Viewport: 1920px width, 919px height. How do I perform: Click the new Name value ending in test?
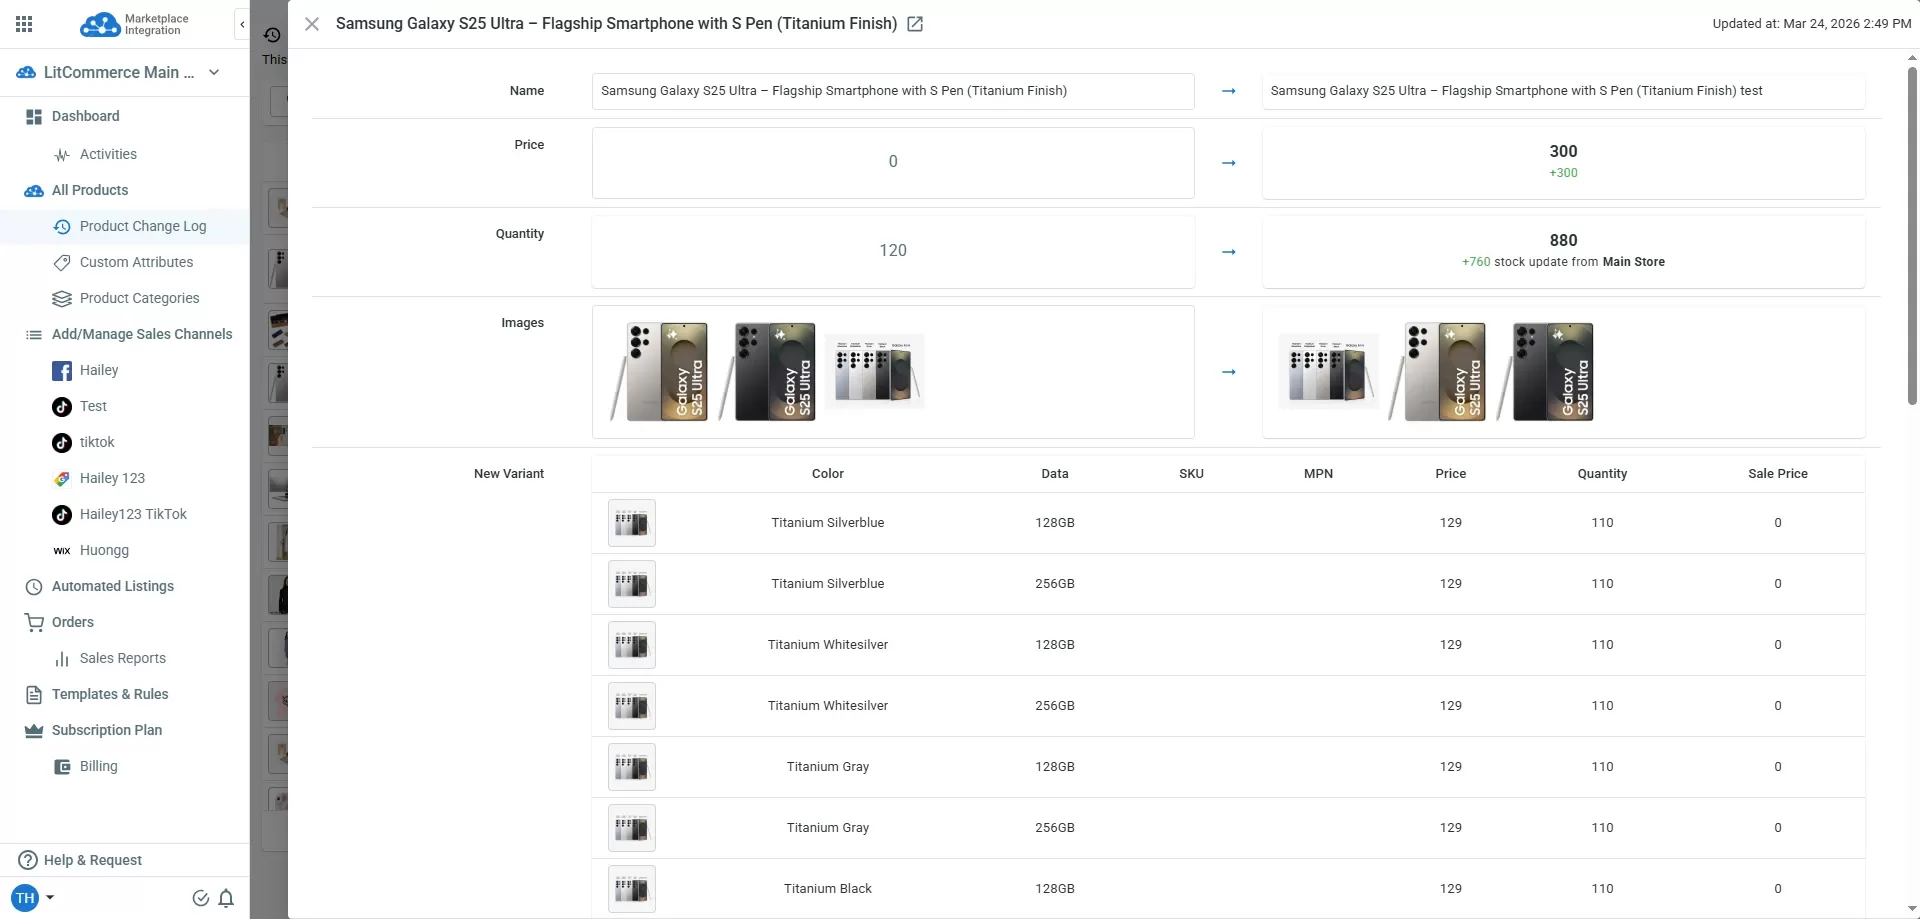coord(1563,91)
